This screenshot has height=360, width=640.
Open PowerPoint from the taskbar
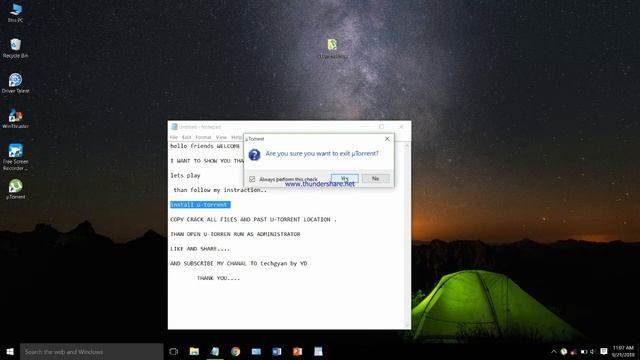click(298, 351)
